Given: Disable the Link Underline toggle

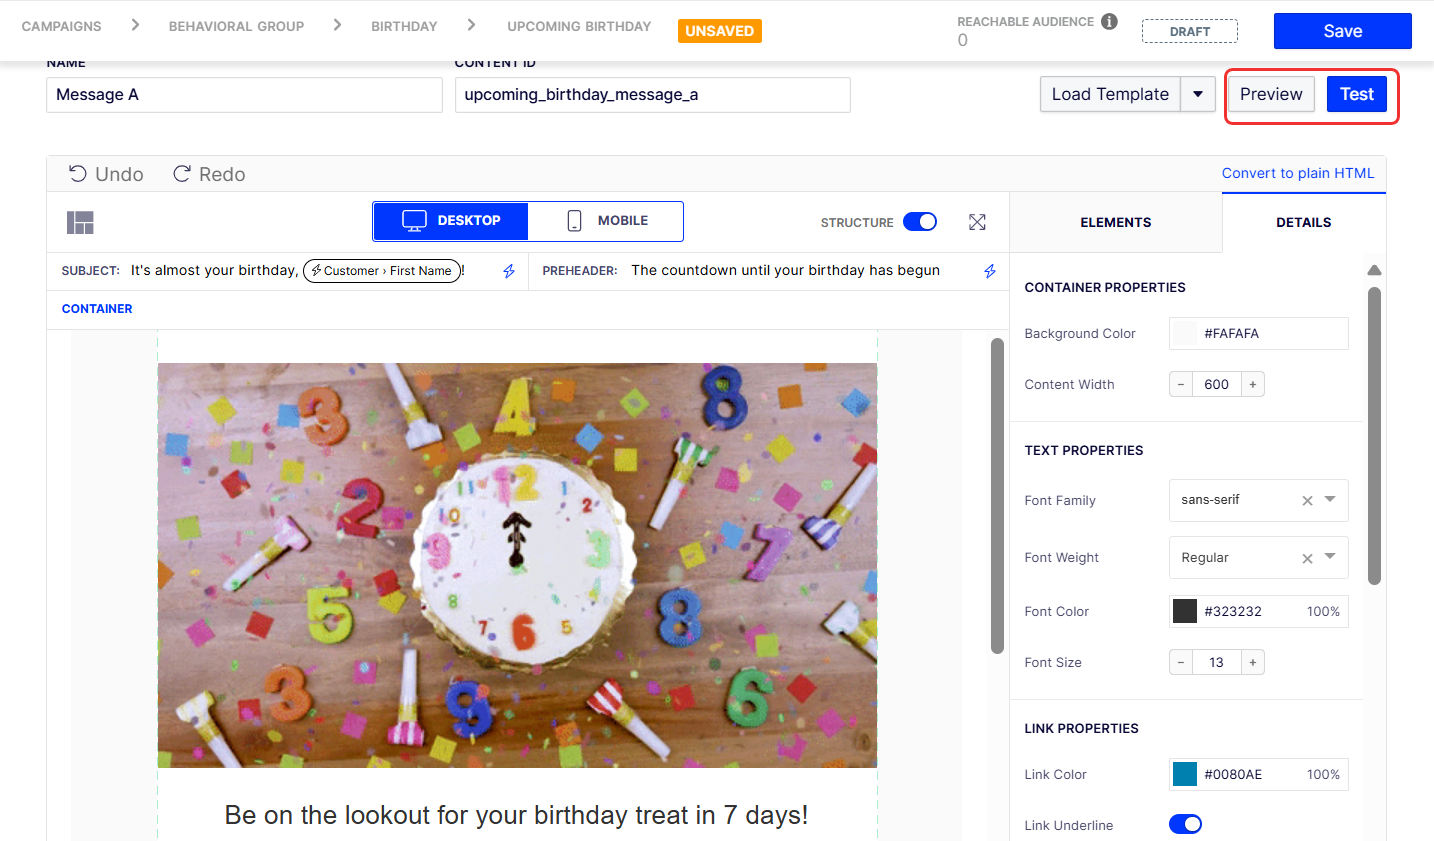Looking at the screenshot, I should pos(1185,824).
